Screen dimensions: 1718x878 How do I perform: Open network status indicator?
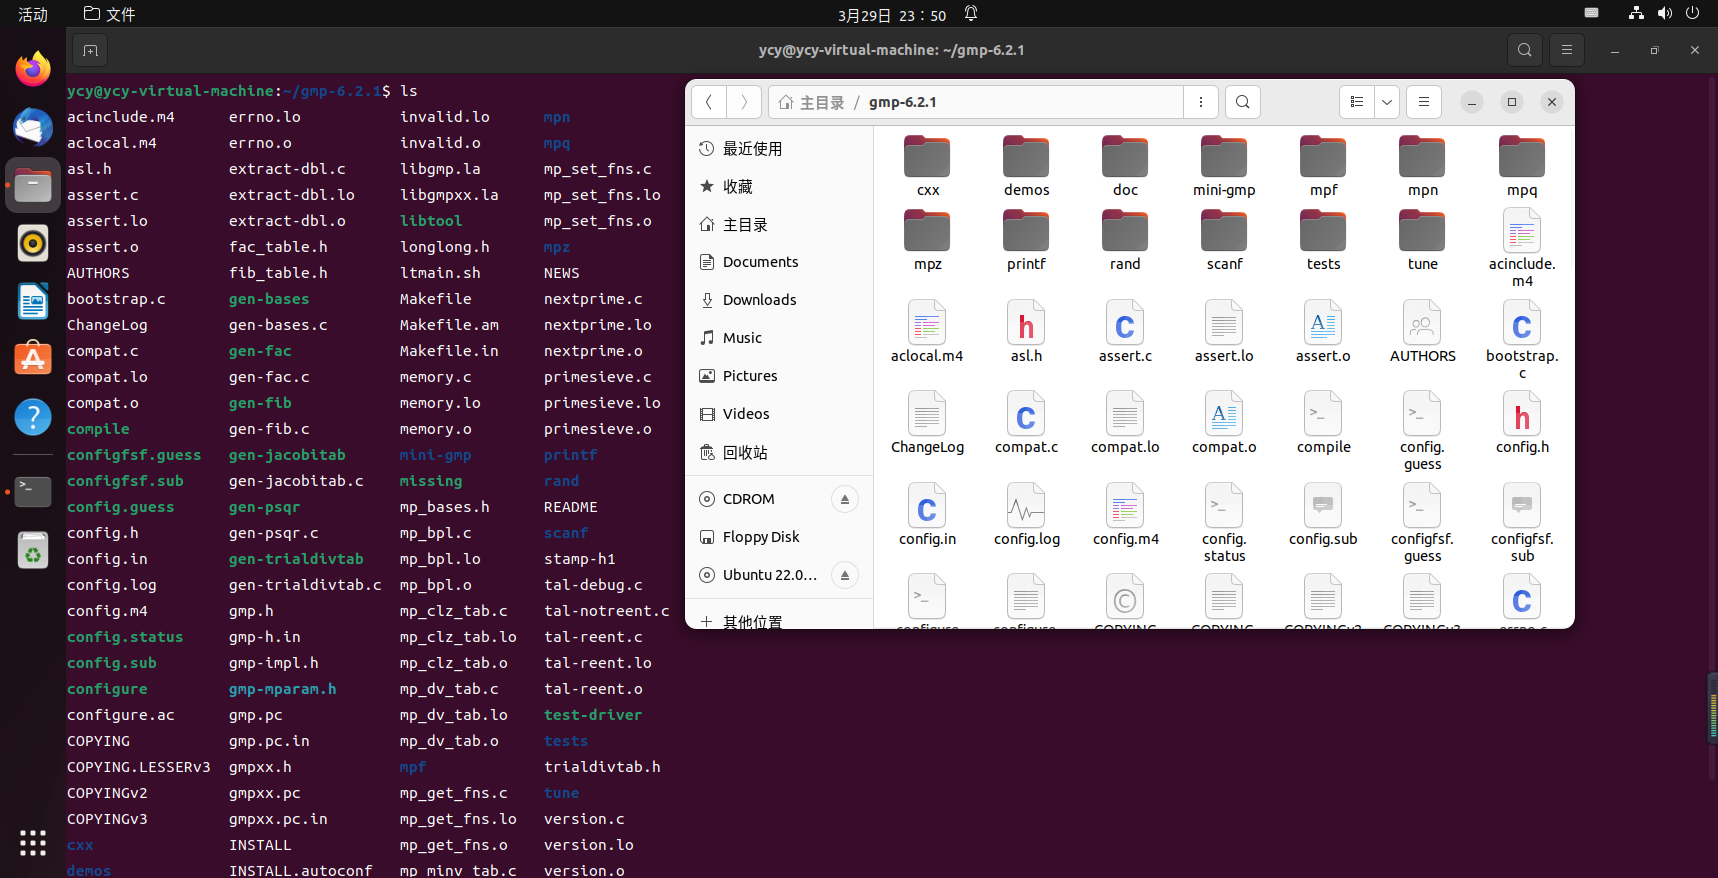[1636, 14]
